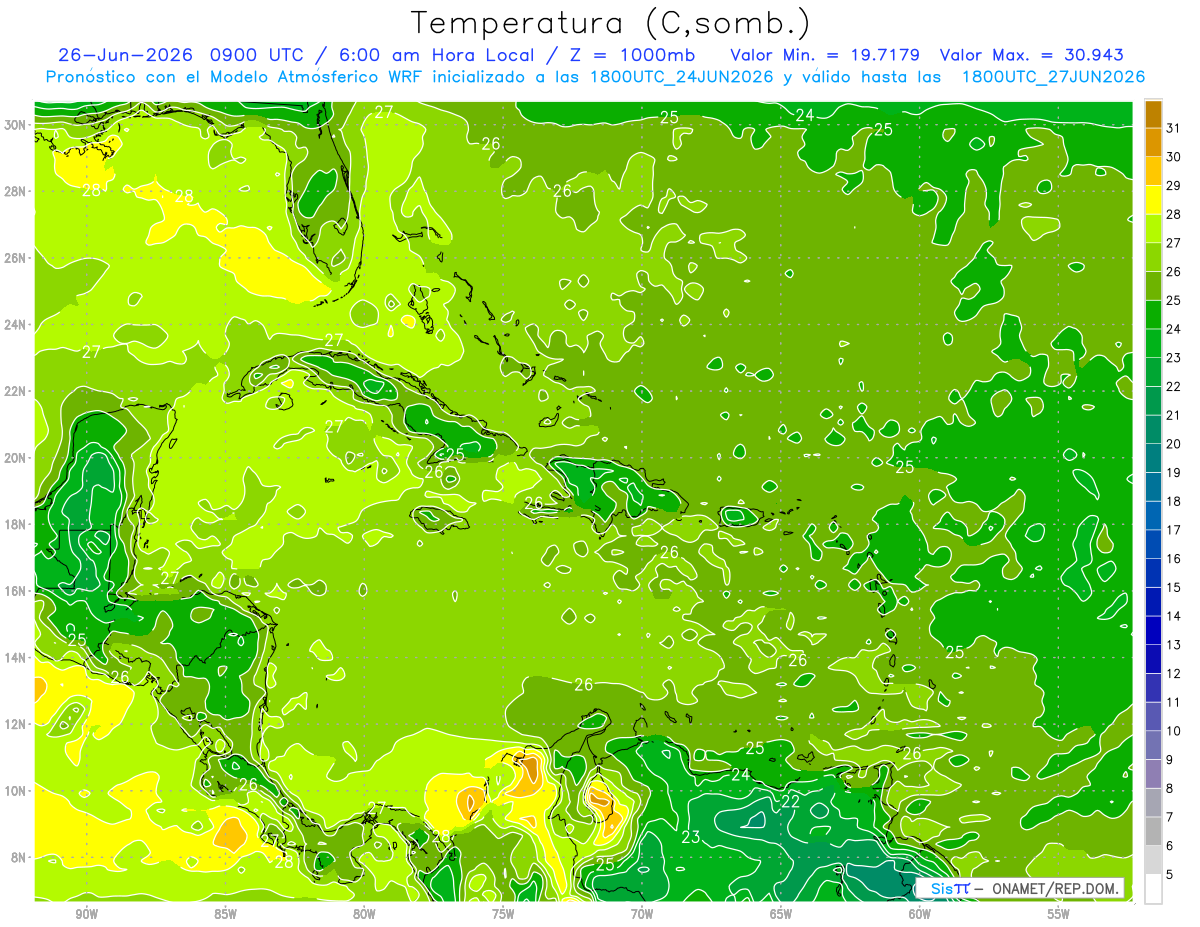Click the "70W" longitude axis label

click(642, 914)
